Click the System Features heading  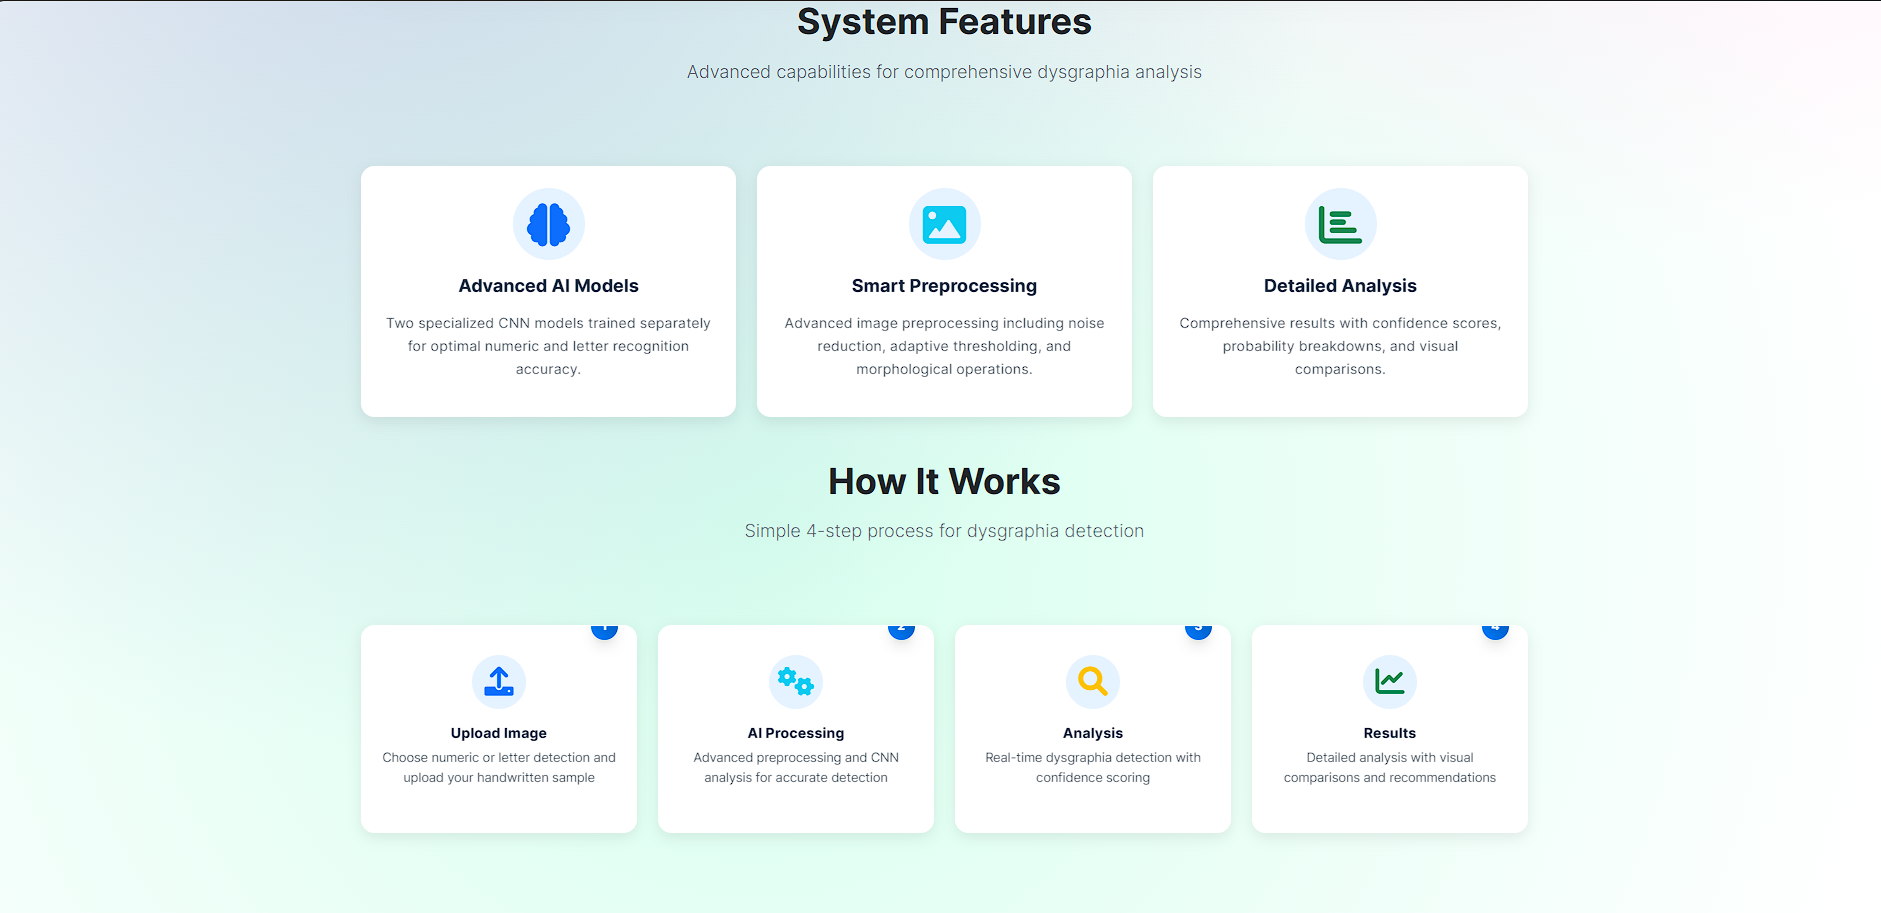point(944,22)
